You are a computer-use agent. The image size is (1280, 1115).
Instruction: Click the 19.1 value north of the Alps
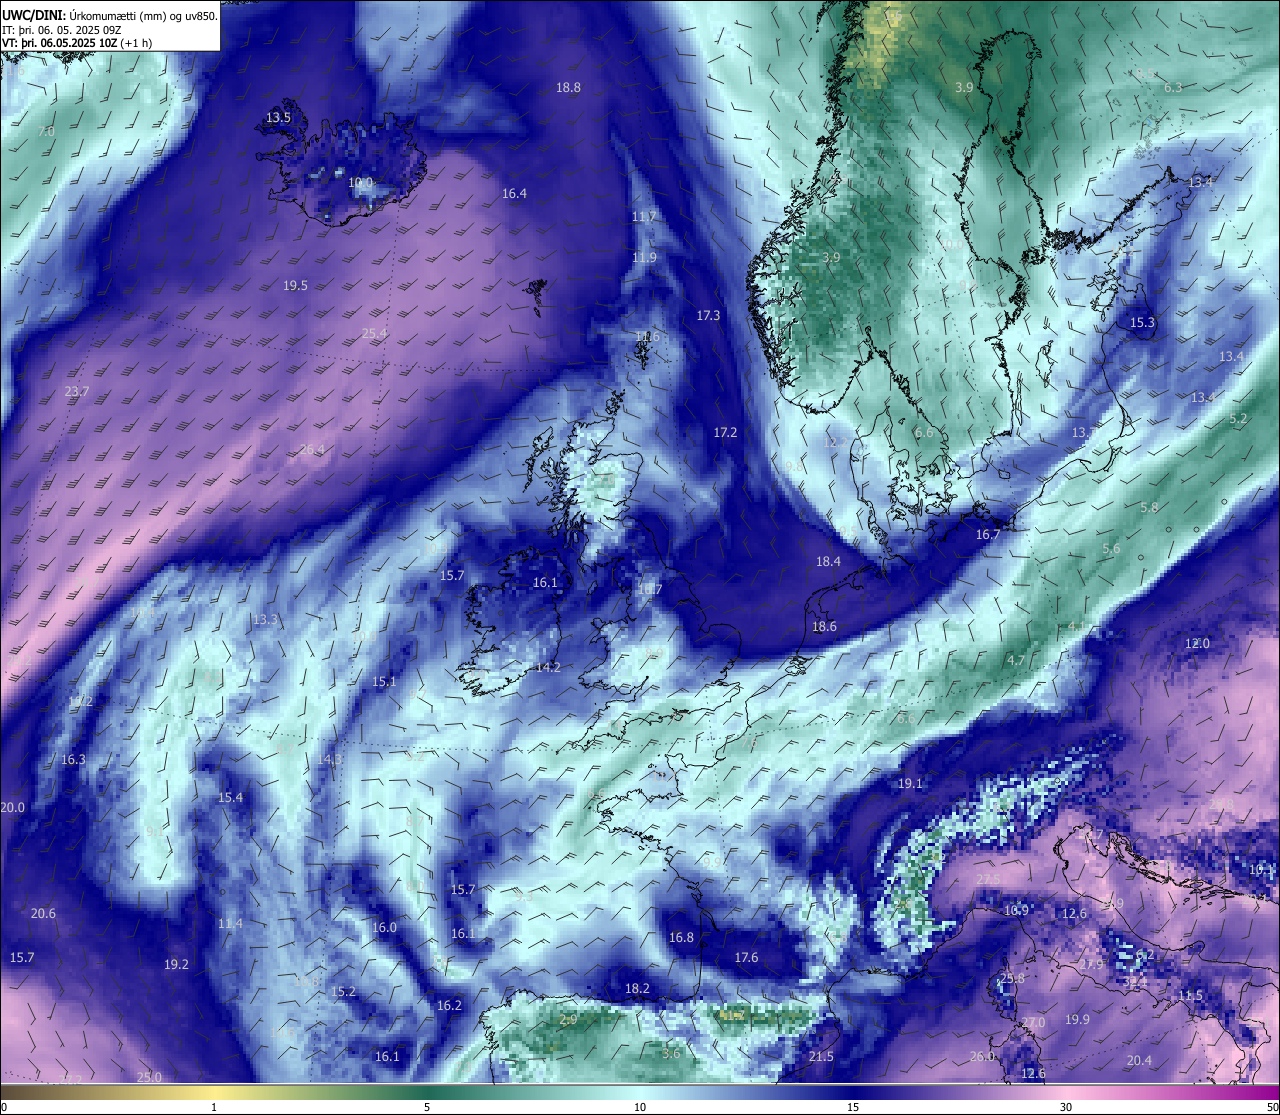910,783
